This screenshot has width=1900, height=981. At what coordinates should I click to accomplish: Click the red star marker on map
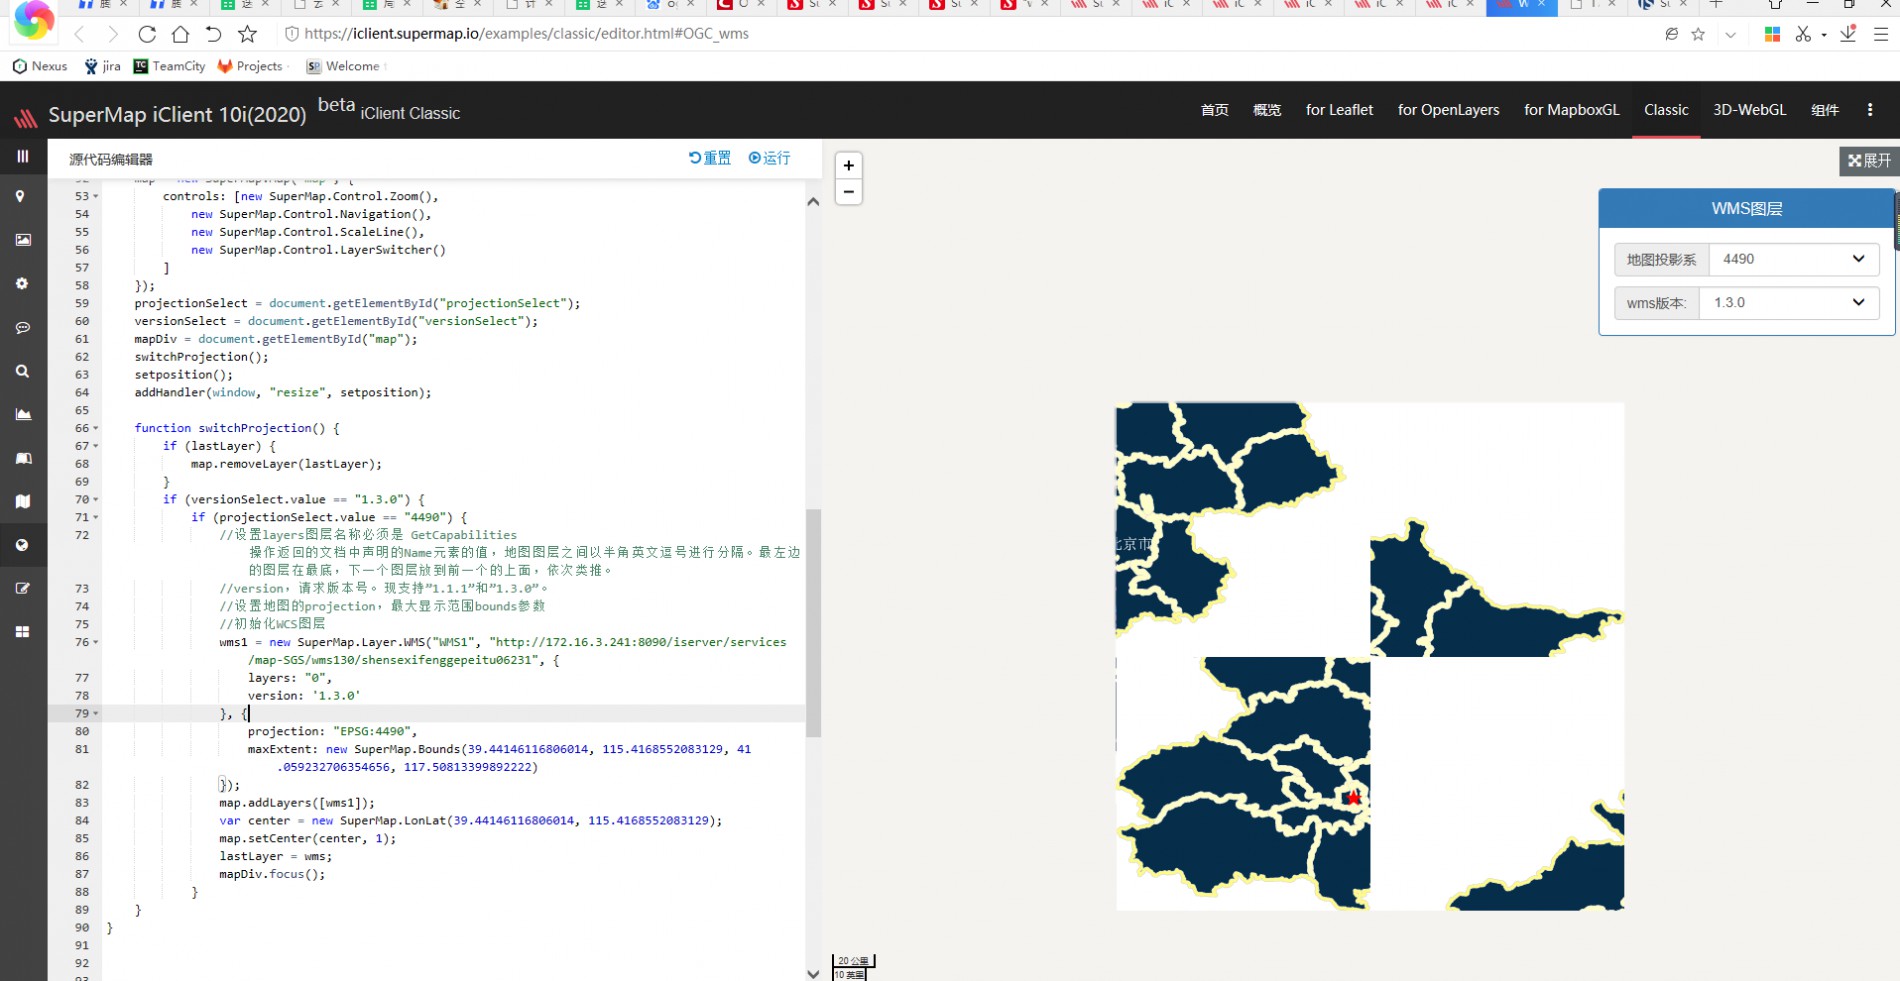coord(1353,797)
